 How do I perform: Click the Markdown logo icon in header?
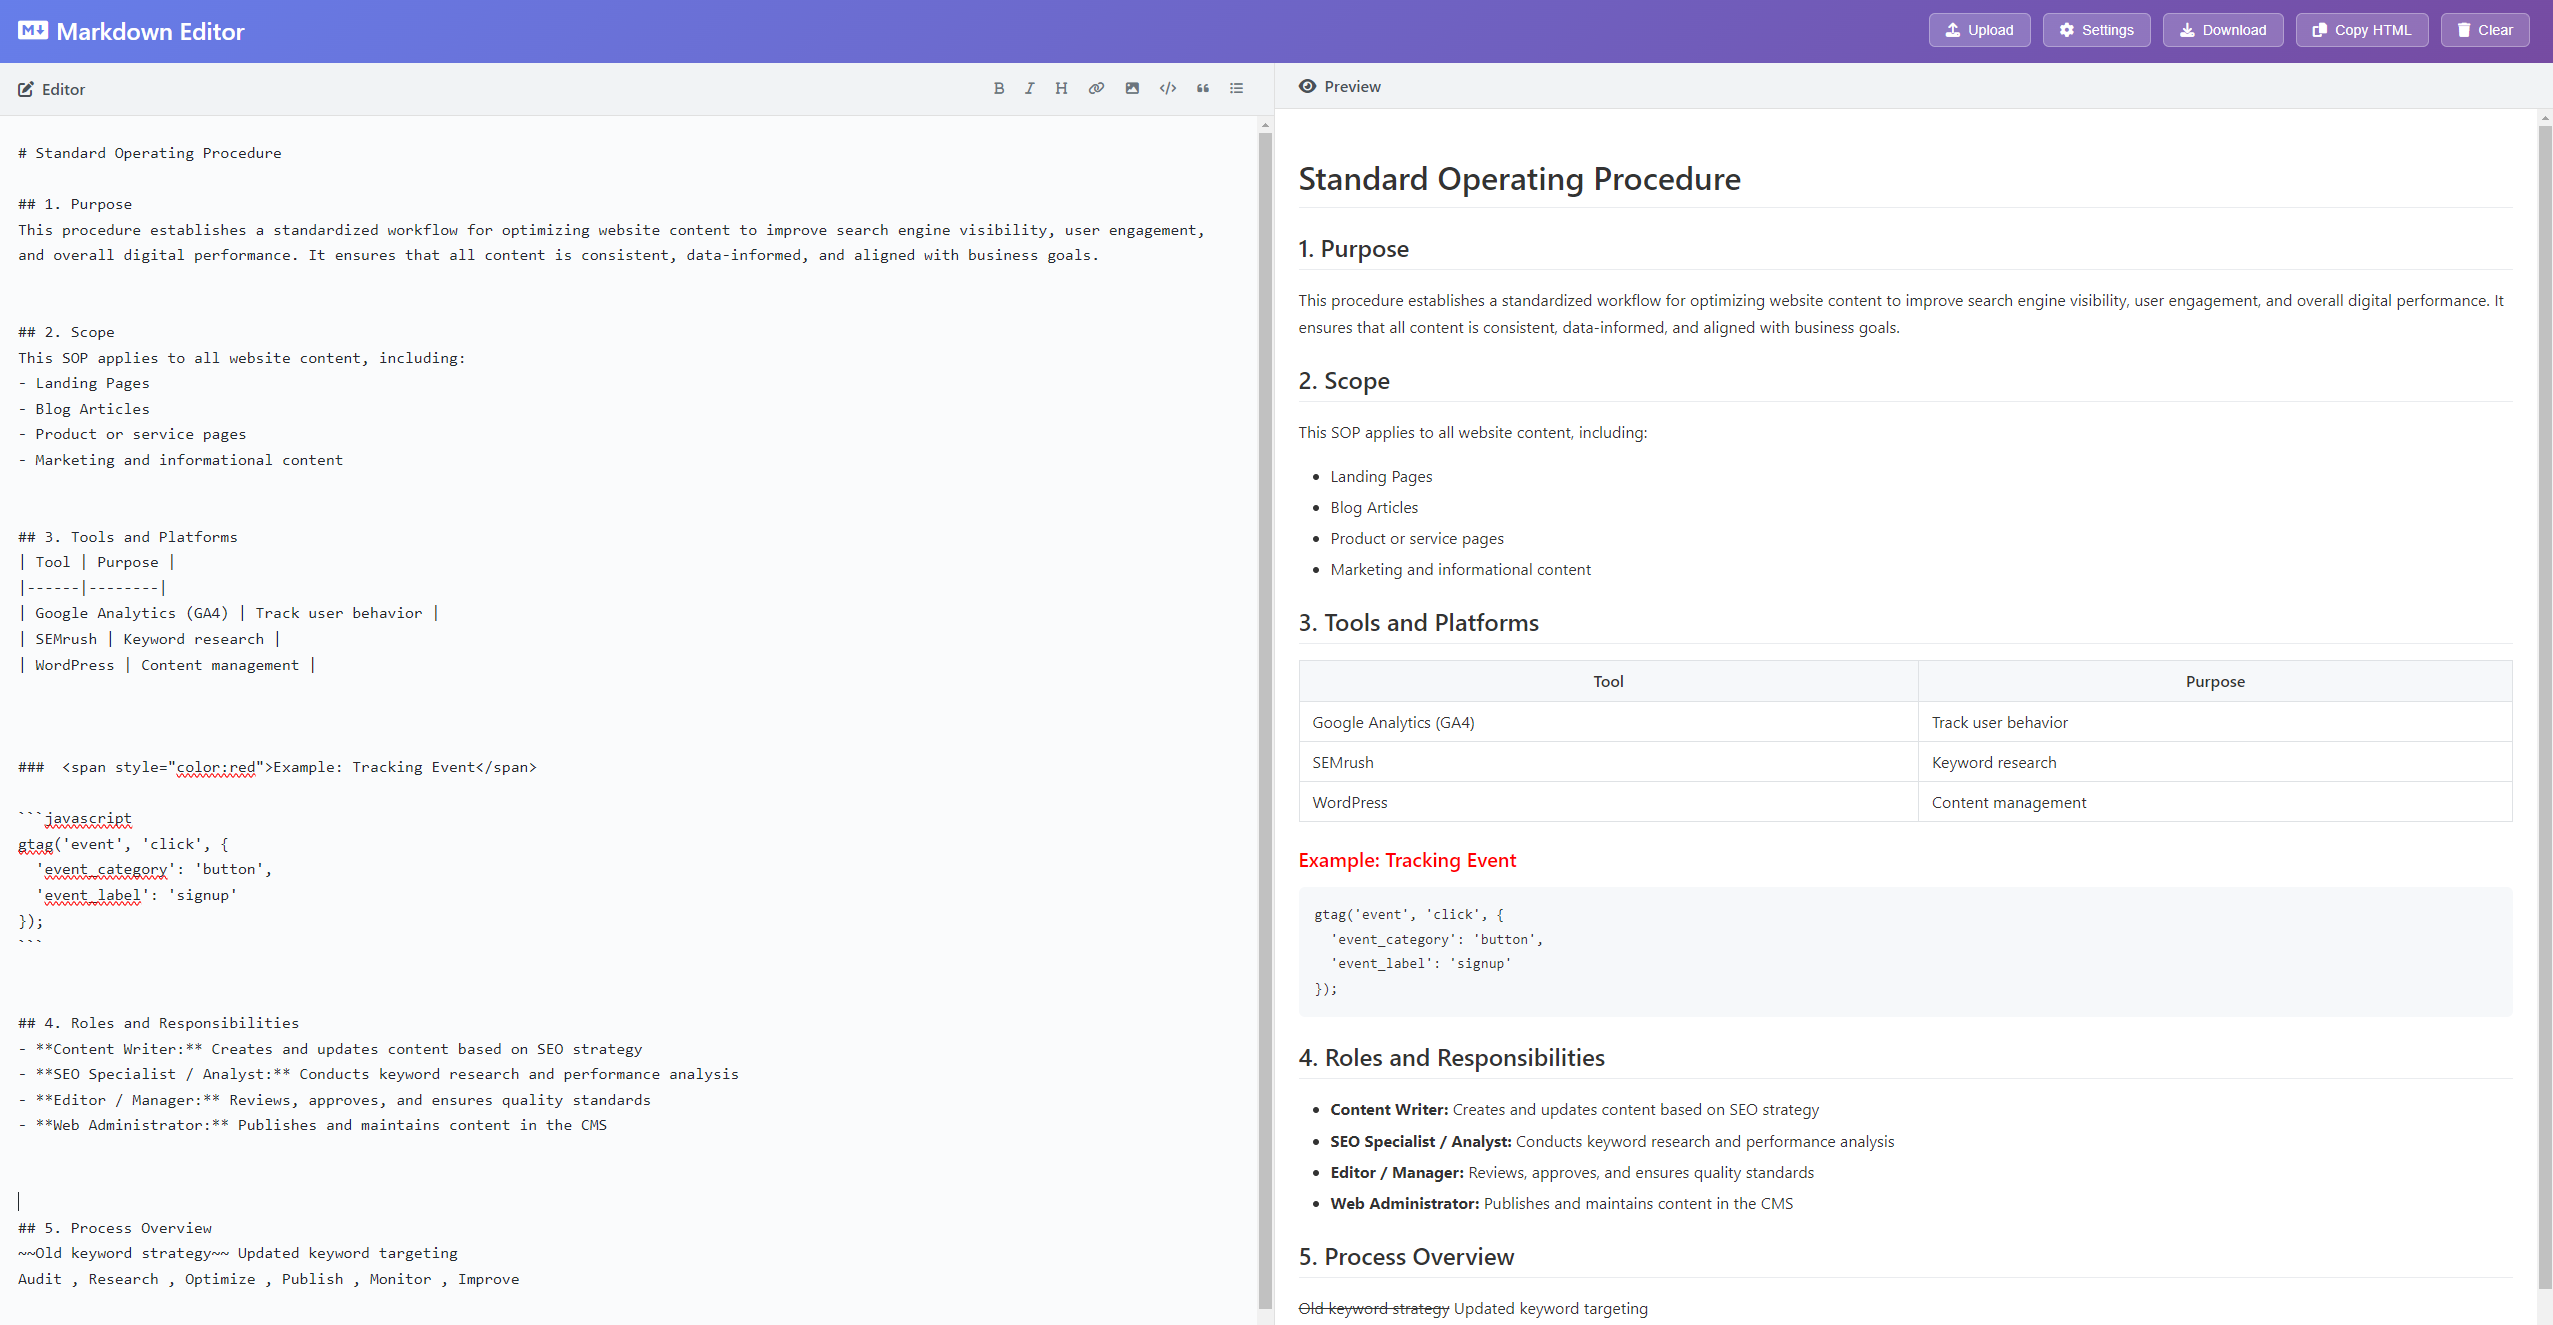point(33,31)
